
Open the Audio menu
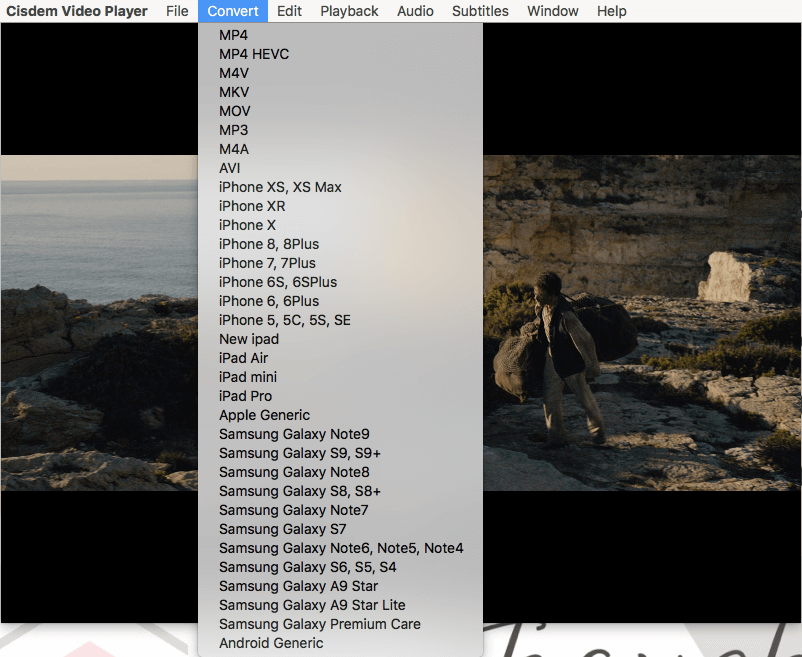click(415, 11)
